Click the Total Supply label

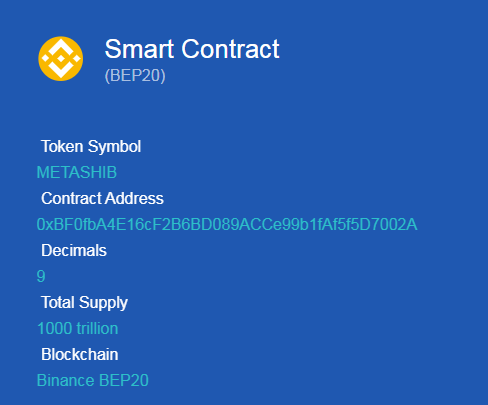pyautogui.click(x=84, y=303)
